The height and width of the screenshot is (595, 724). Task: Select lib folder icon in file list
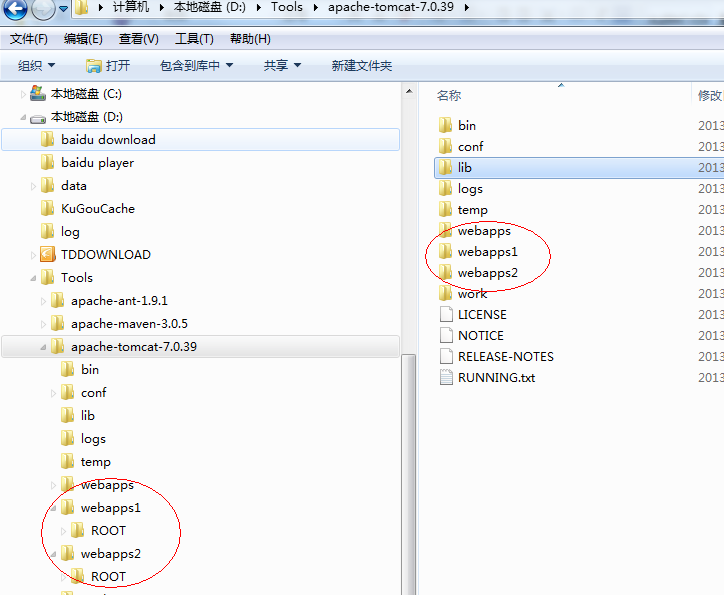tap(446, 167)
